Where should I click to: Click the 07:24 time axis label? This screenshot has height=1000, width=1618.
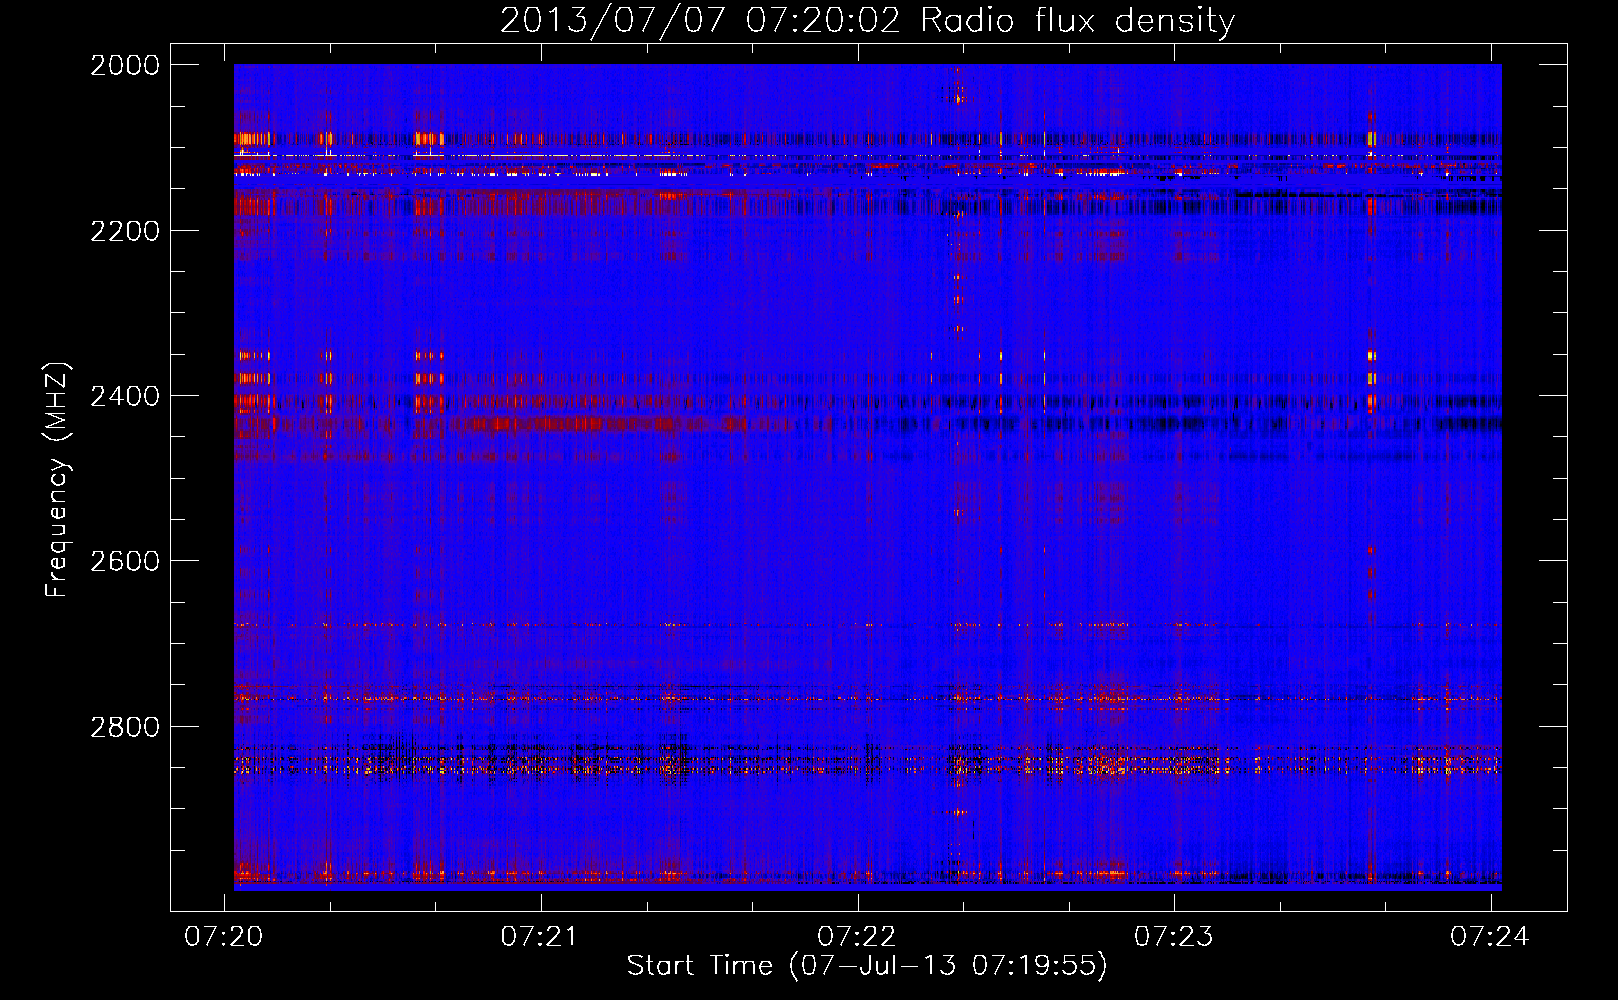coord(1491,936)
